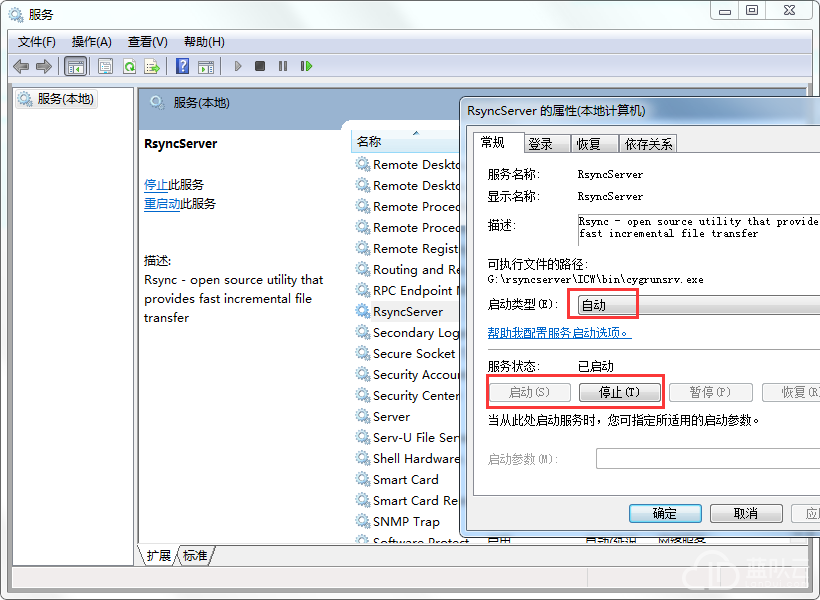Click the Start Service play icon
The image size is (820, 600).
(238, 66)
